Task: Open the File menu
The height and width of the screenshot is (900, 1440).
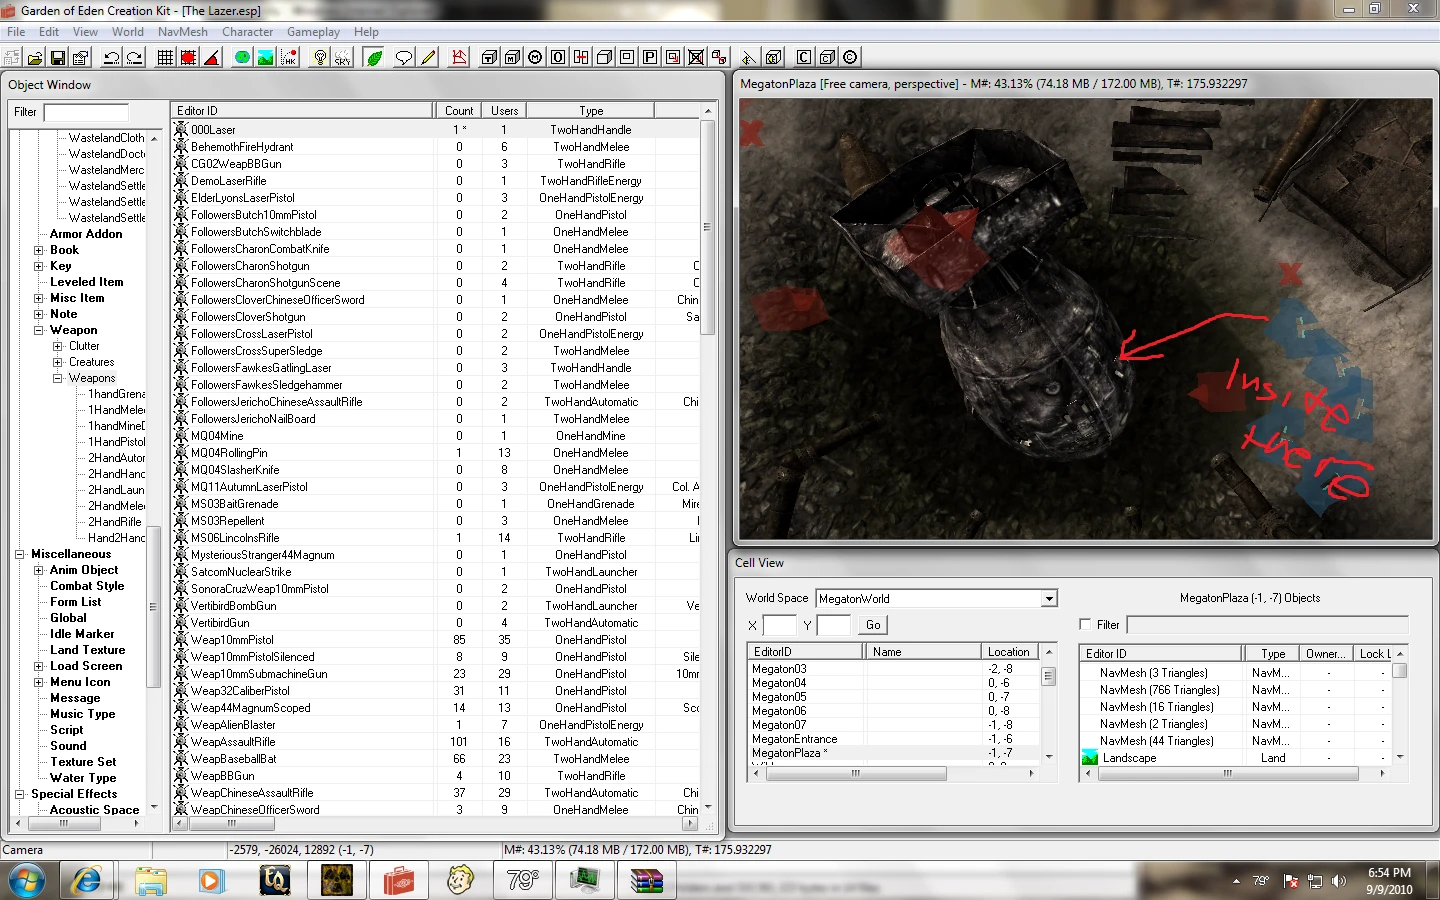Action: [x=16, y=32]
